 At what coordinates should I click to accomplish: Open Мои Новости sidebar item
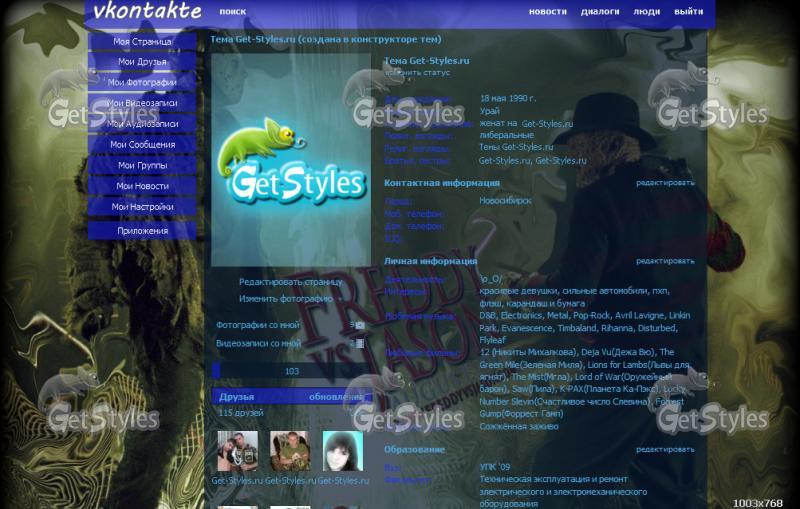click(x=142, y=186)
